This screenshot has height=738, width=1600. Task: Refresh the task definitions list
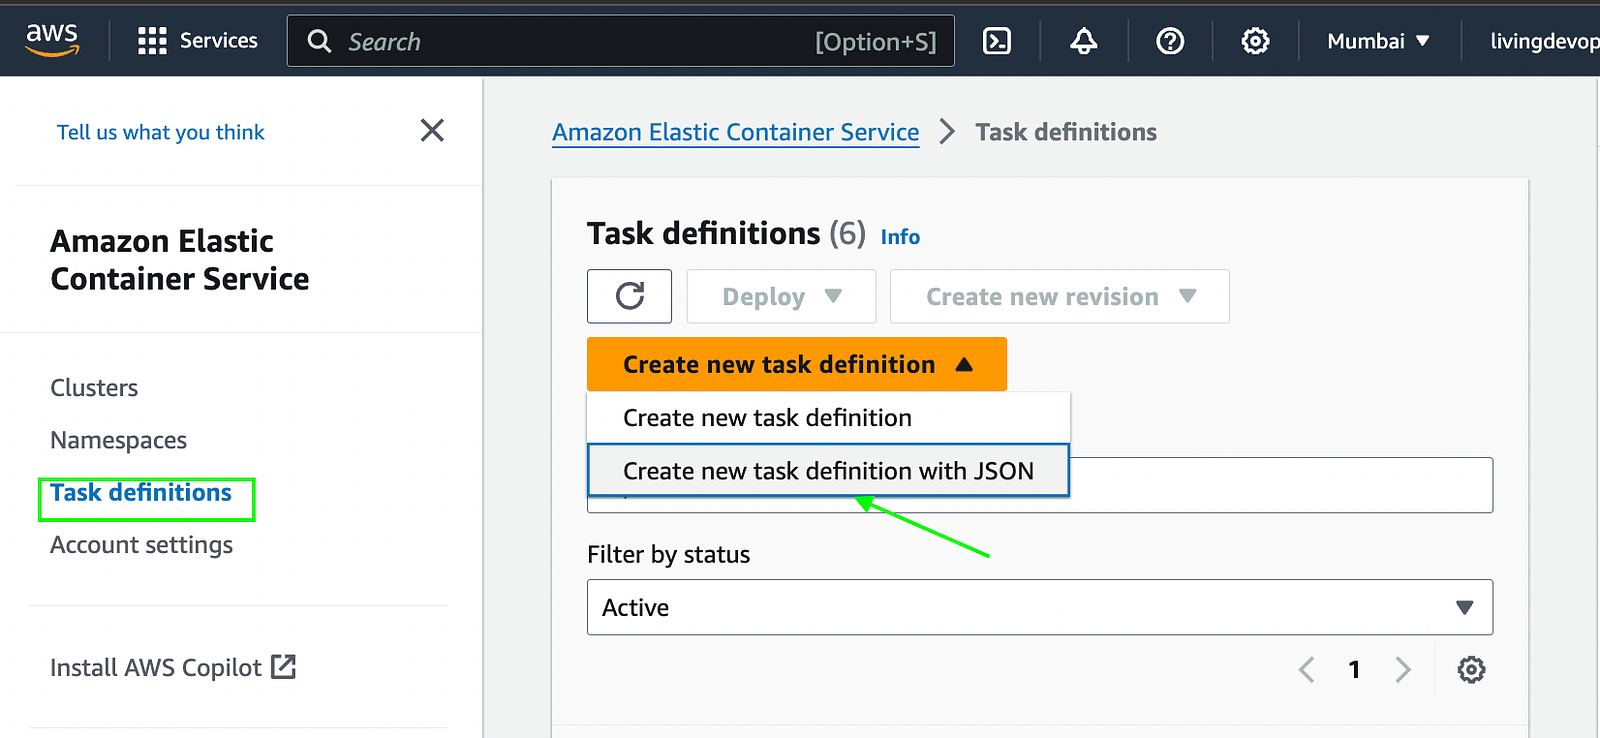pyautogui.click(x=629, y=296)
